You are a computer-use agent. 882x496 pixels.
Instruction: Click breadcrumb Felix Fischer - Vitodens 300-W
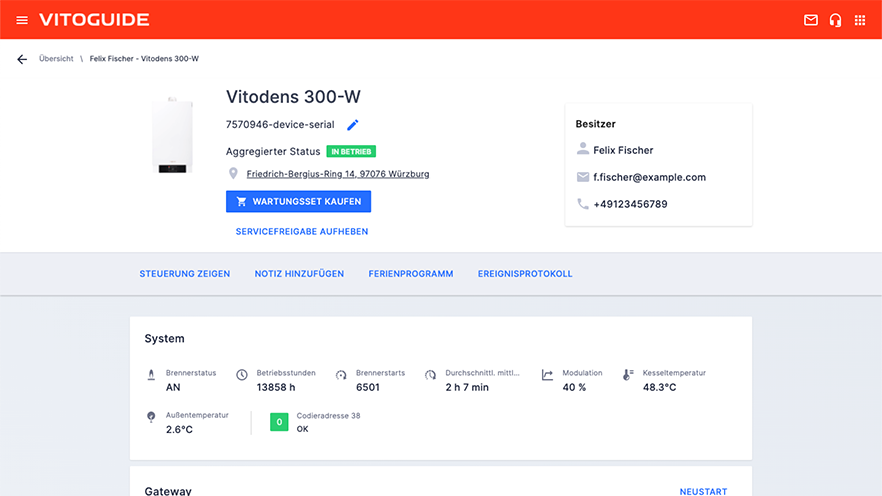click(x=144, y=58)
